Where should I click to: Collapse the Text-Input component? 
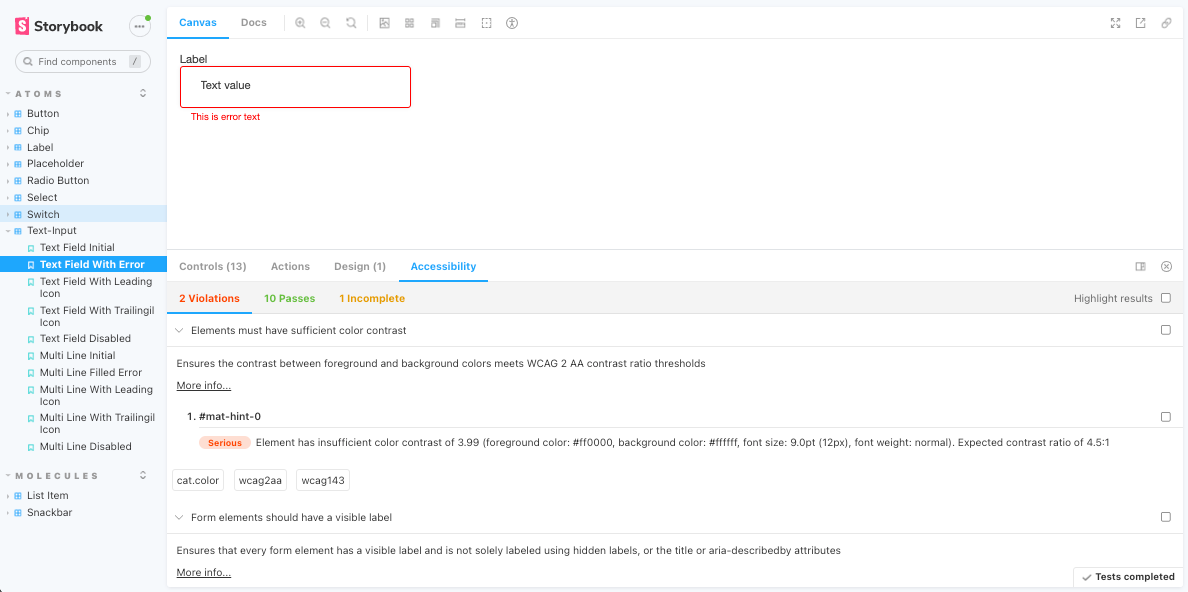(52, 230)
